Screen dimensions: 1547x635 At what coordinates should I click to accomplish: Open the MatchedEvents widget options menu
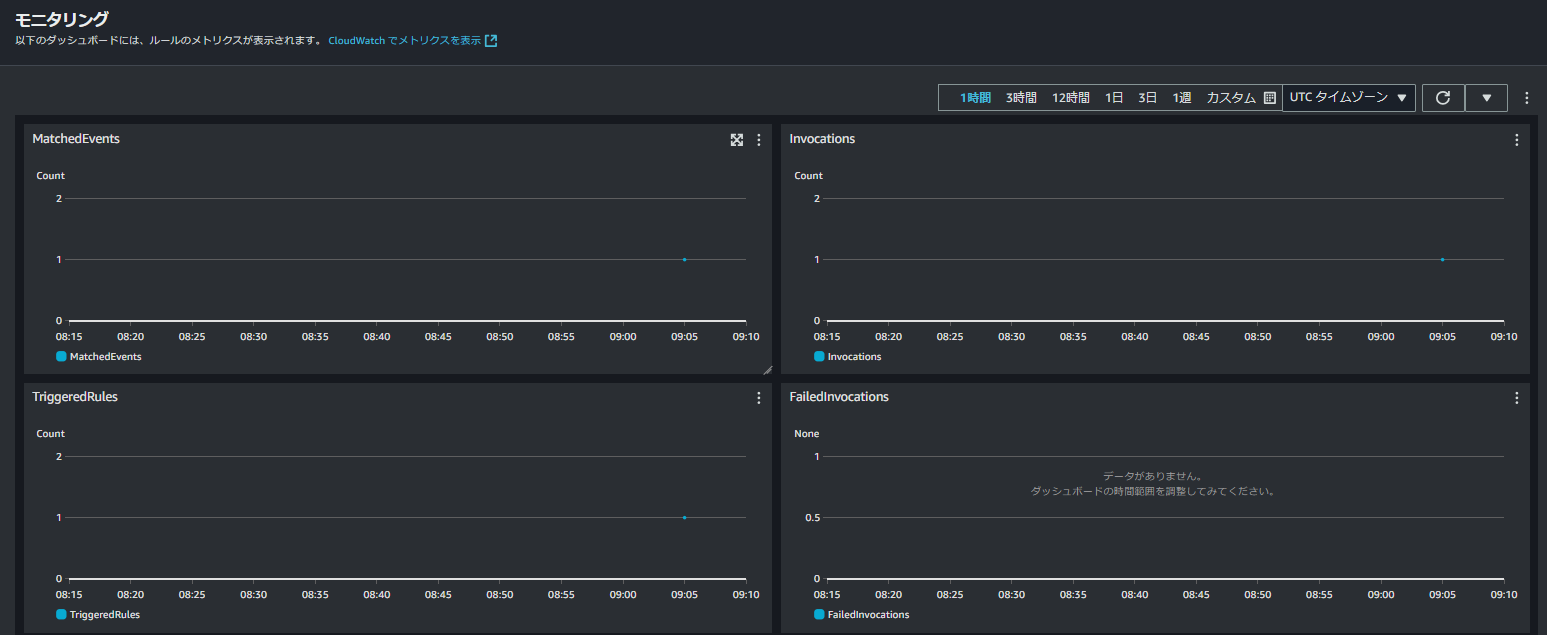(x=758, y=140)
